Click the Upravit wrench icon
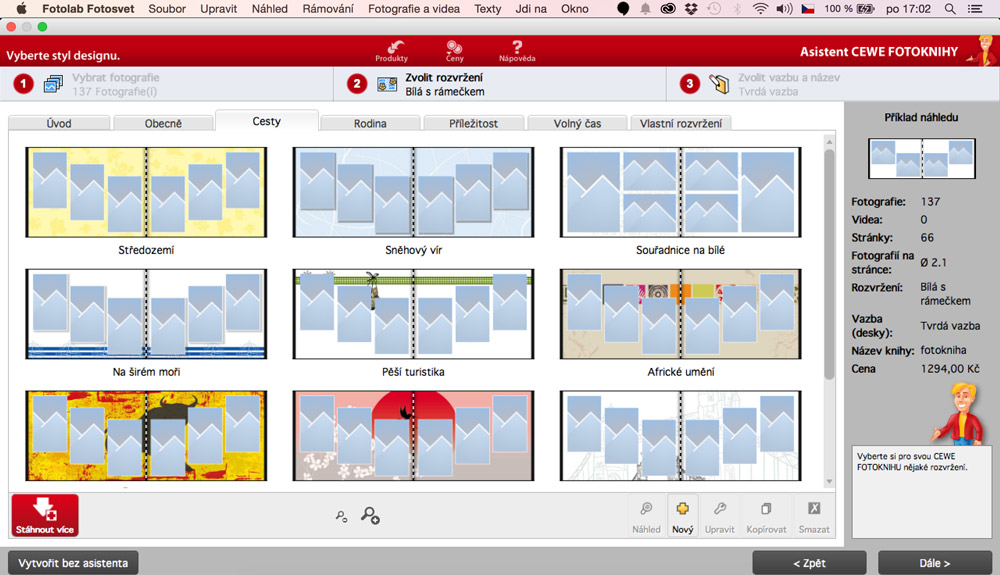Screen dimensions: 1000x575 tap(719, 515)
